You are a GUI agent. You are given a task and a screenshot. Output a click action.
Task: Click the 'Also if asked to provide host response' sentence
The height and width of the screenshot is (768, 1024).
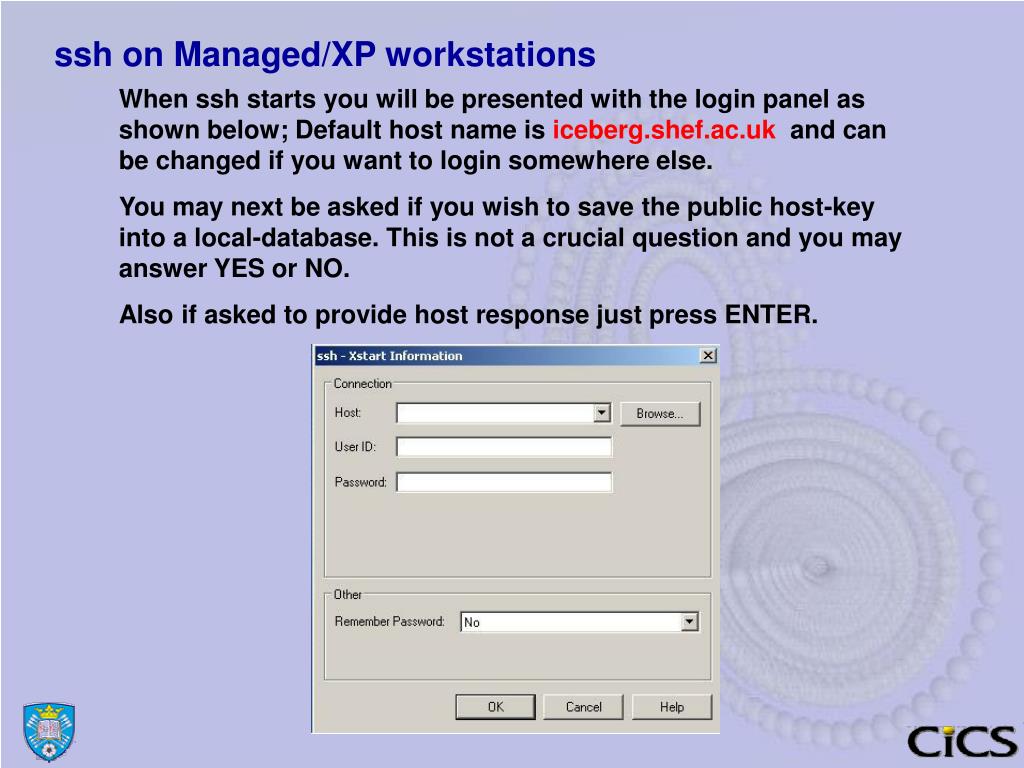468,315
